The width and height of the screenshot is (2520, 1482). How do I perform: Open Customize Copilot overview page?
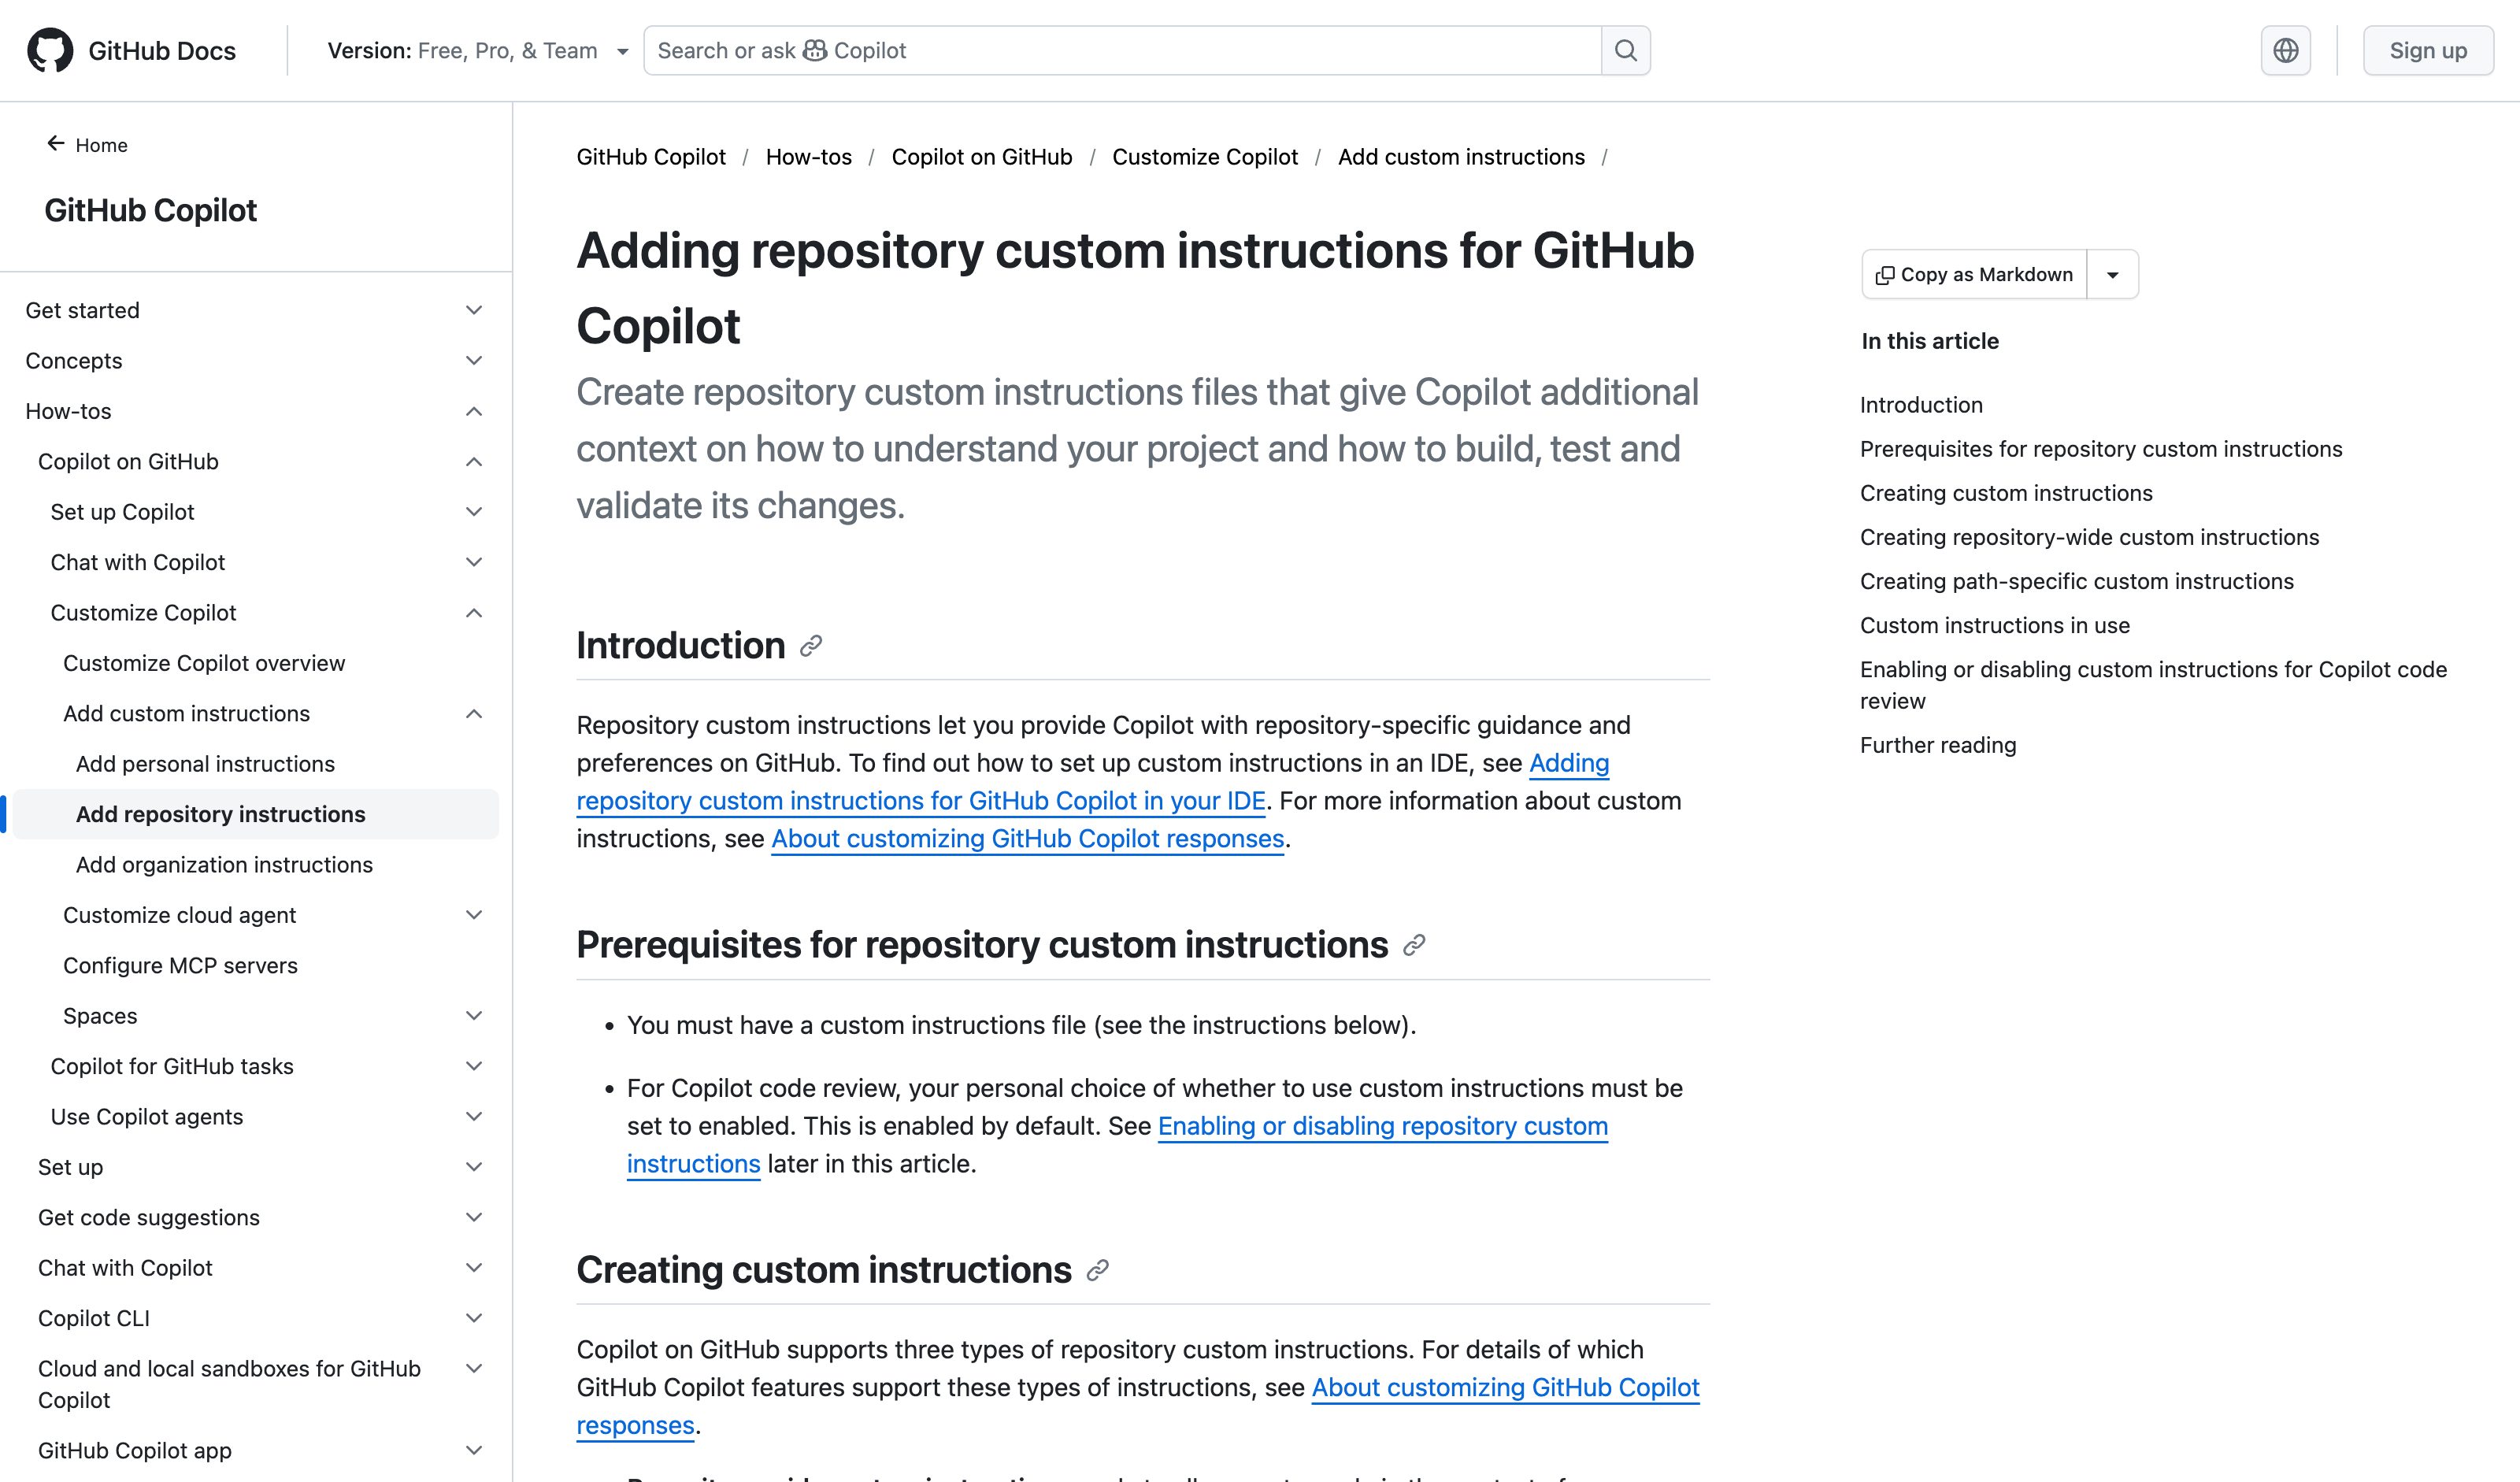coord(204,663)
